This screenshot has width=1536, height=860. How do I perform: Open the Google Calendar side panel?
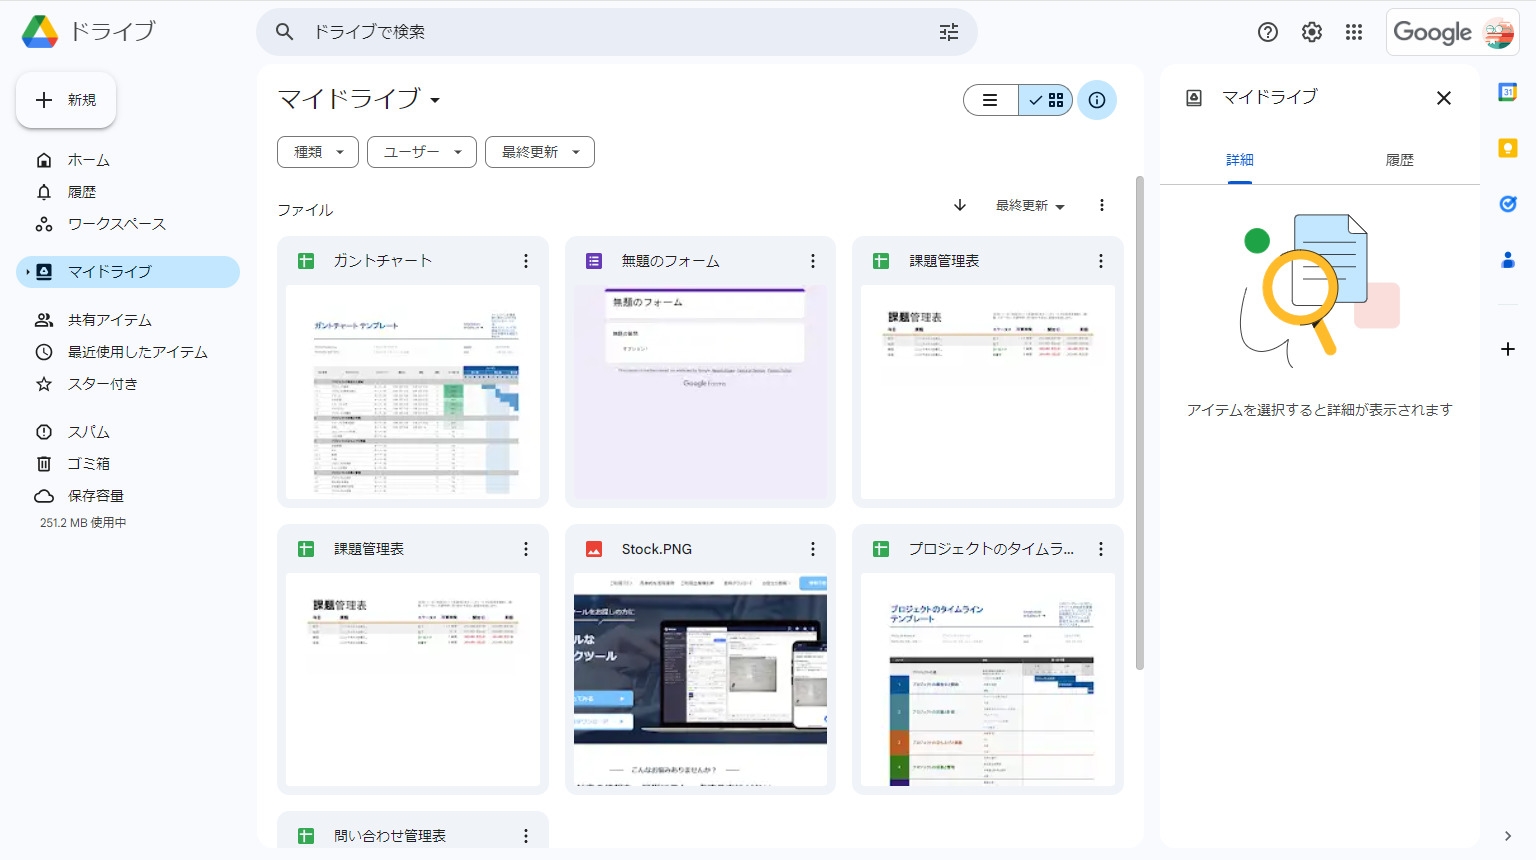1508,92
